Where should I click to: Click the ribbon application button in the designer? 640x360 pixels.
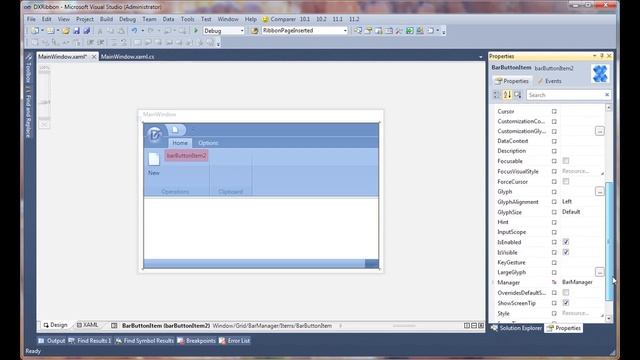(154, 135)
